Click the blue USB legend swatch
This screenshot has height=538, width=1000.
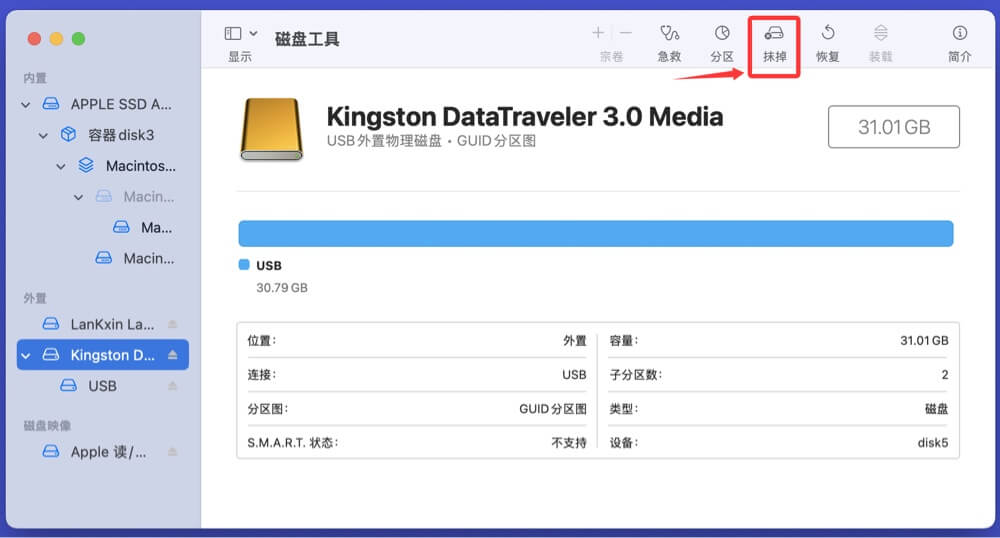[244, 265]
